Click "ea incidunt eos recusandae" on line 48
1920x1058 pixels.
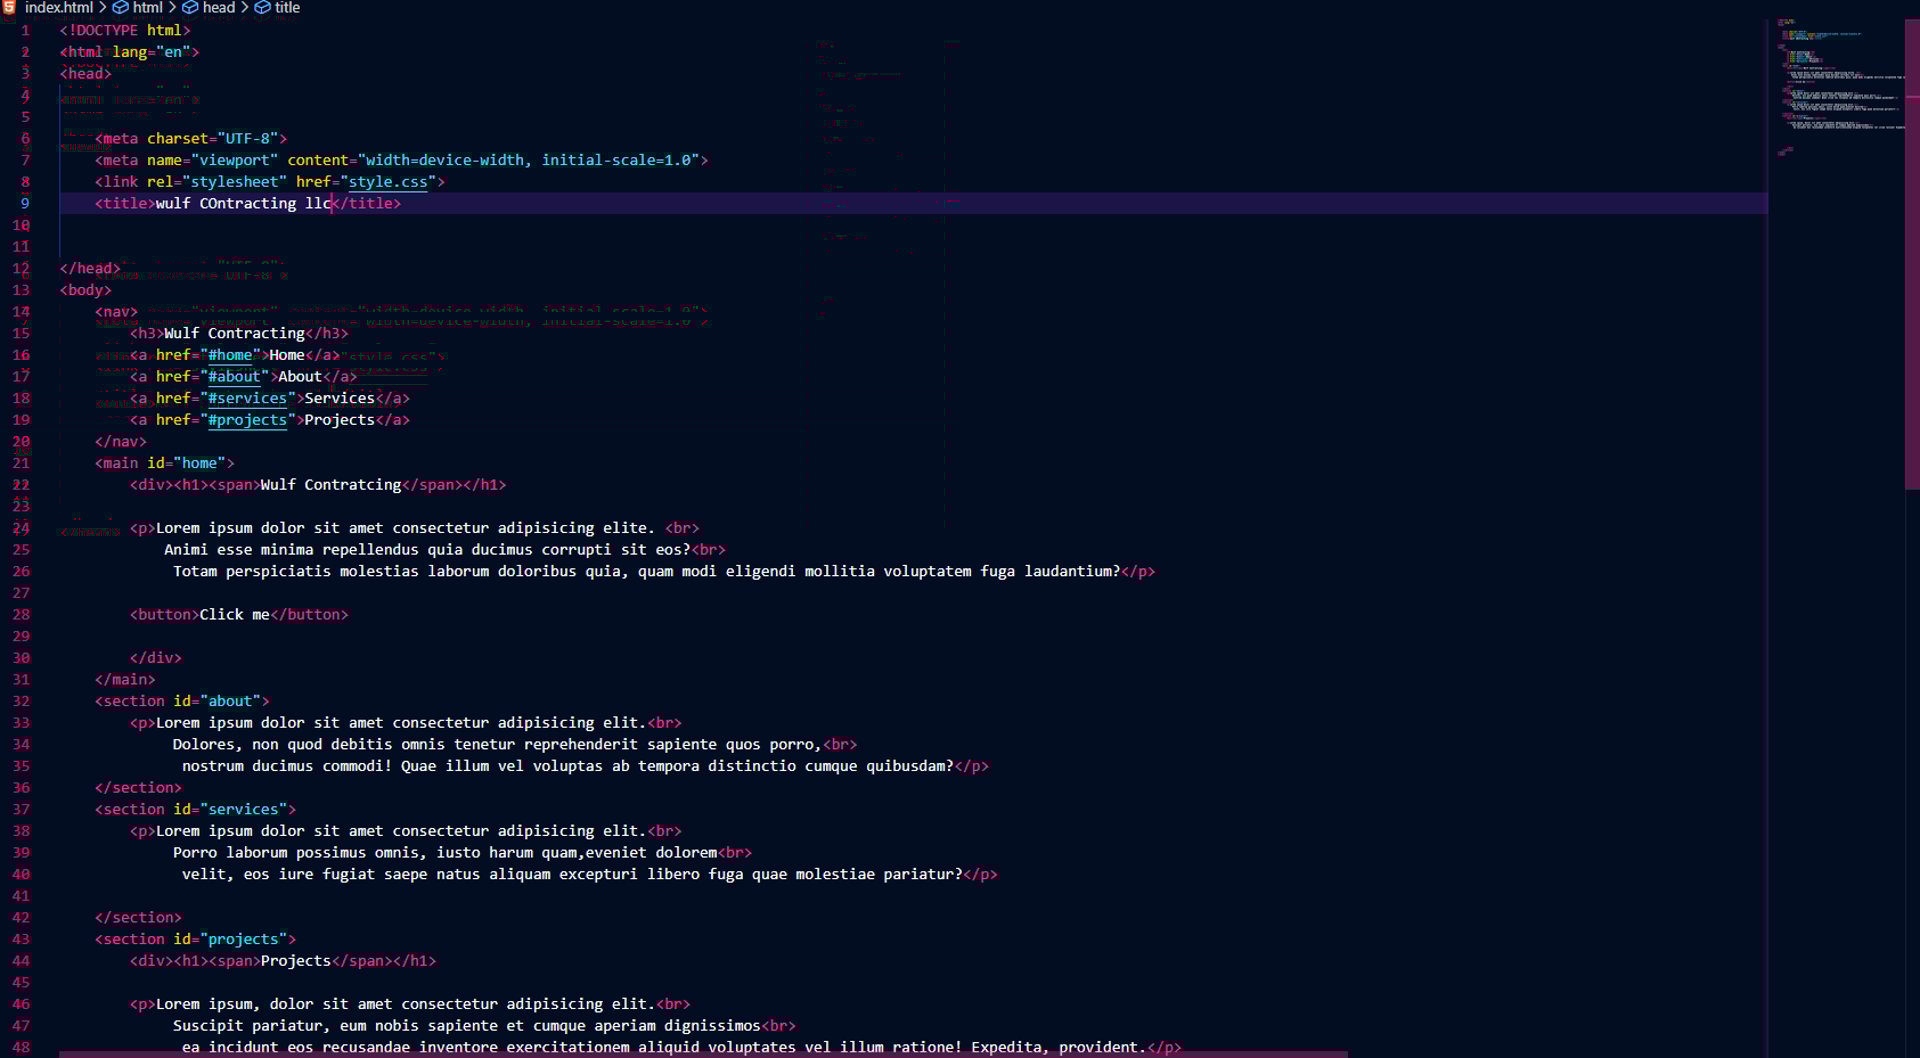[296, 1048]
